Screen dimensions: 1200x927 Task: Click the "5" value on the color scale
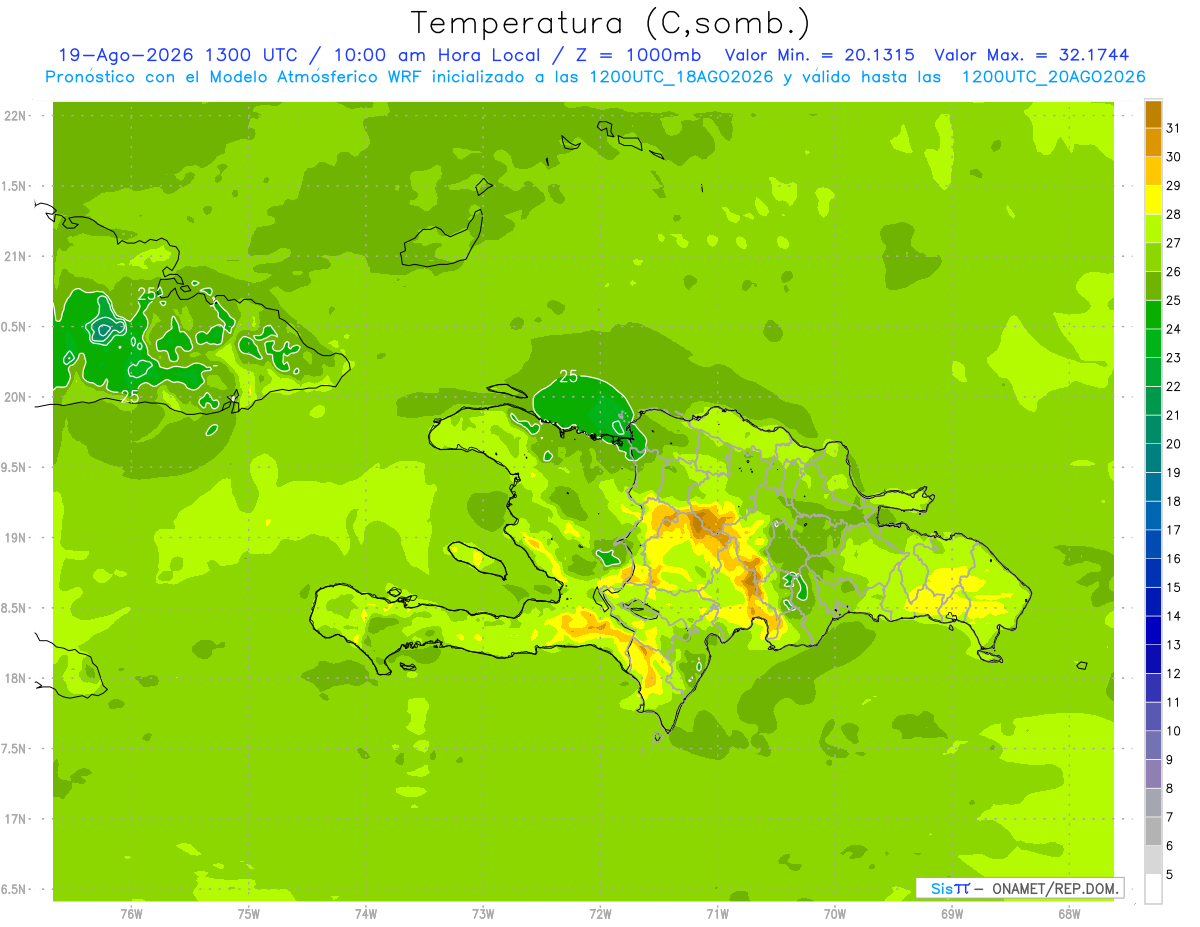[1170, 874]
